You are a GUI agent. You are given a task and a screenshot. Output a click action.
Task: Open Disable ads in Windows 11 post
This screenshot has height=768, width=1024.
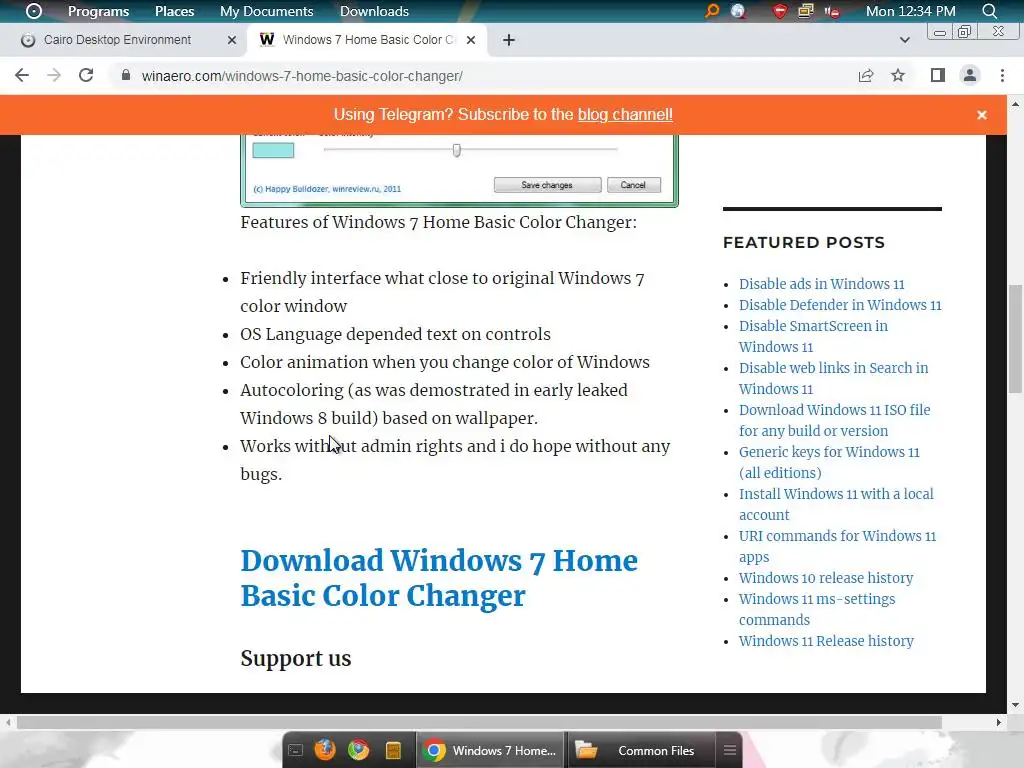822,284
